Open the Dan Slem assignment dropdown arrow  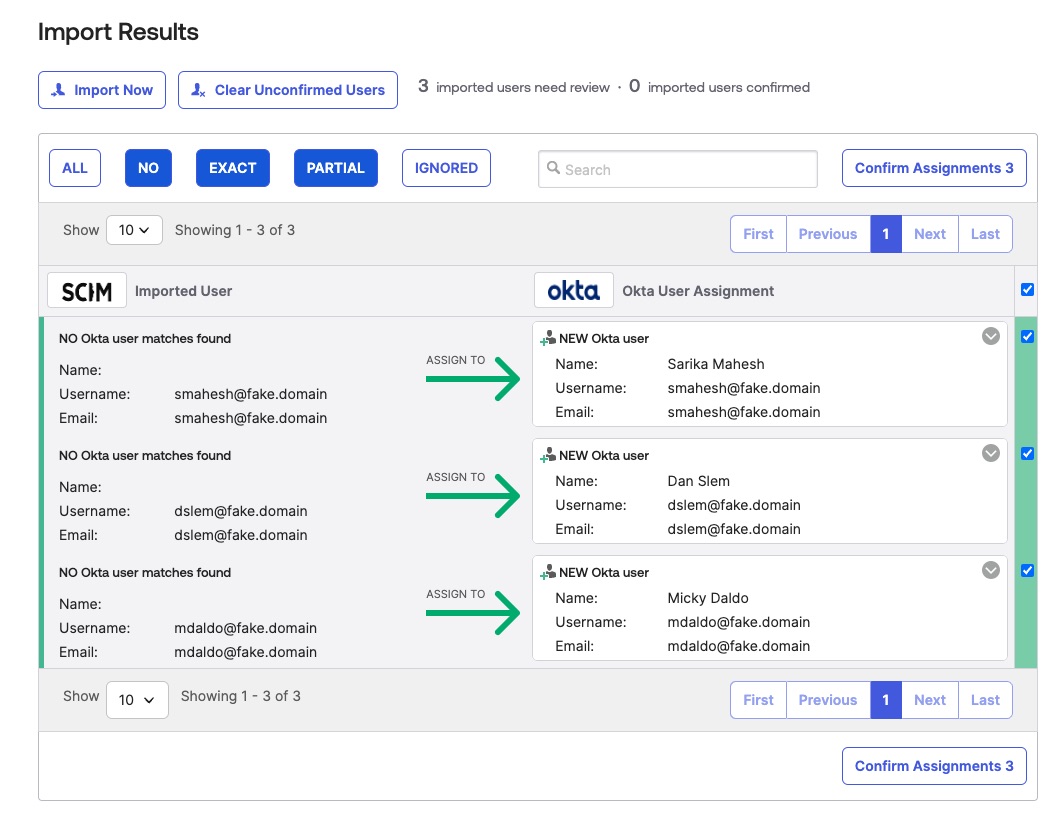pyautogui.click(x=991, y=454)
